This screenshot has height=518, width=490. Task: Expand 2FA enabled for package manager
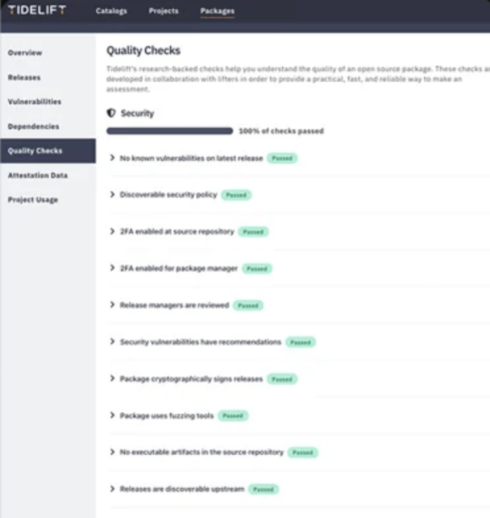click(112, 268)
